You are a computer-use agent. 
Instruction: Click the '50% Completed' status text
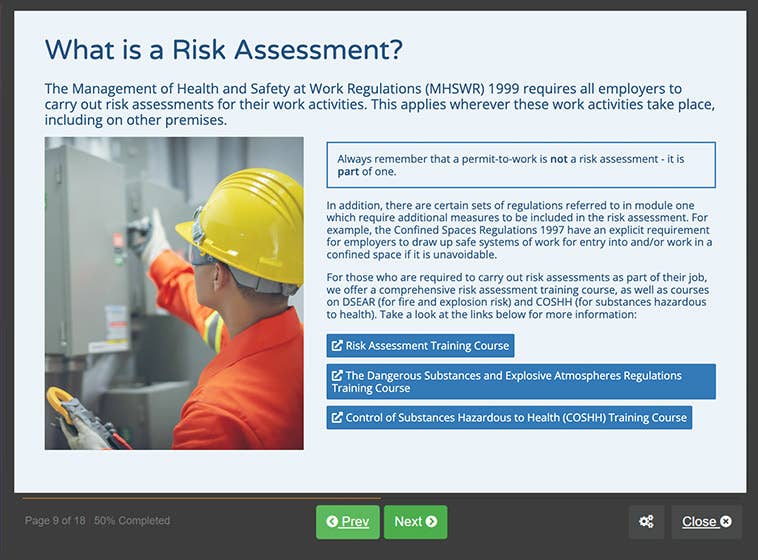tap(132, 521)
